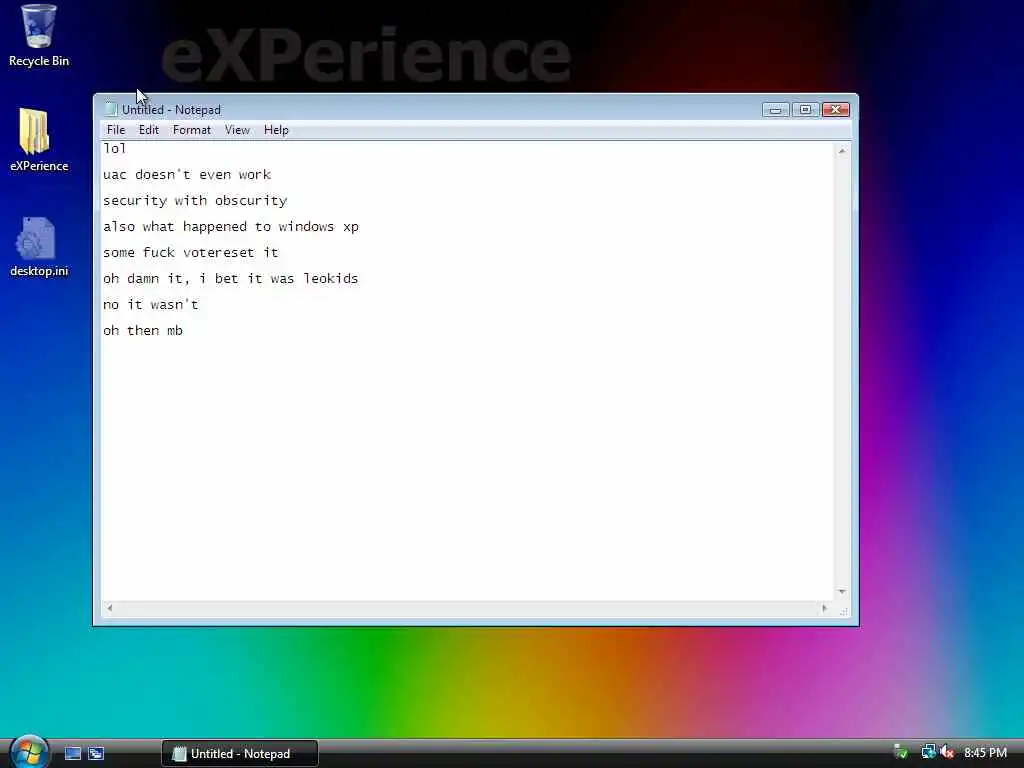The width and height of the screenshot is (1024, 768).
Task: Click the Untitled - Notepad title bar text
Action: click(171, 110)
